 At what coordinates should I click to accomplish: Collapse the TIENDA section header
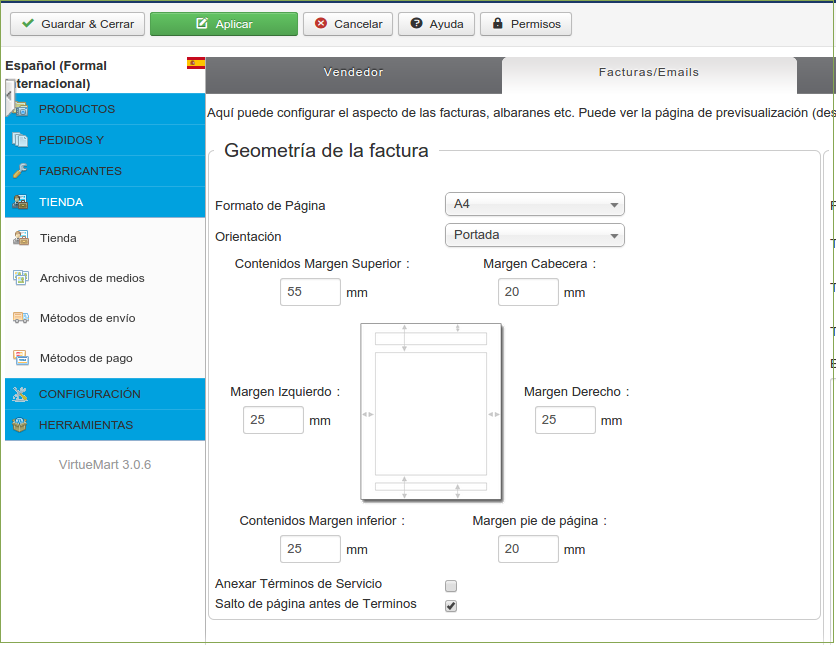[x=105, y=202]
